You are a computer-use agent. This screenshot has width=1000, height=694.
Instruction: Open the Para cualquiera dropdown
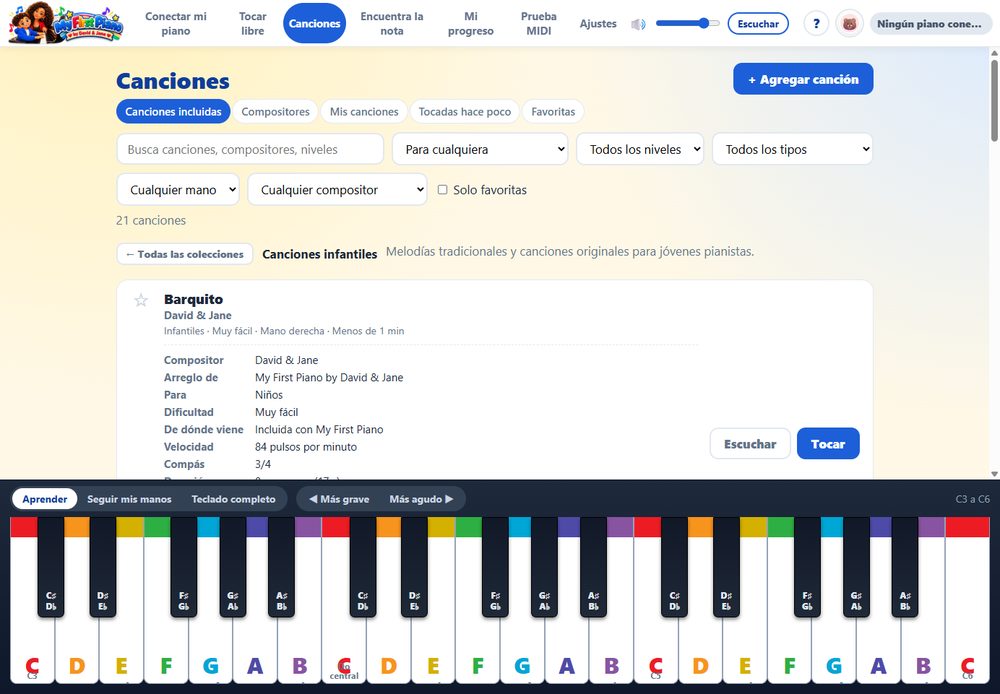(480, 149)
